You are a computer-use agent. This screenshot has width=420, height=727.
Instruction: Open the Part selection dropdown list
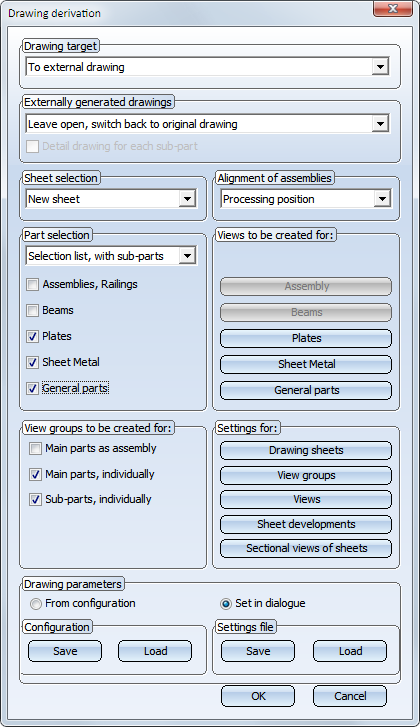pos(111,256)
